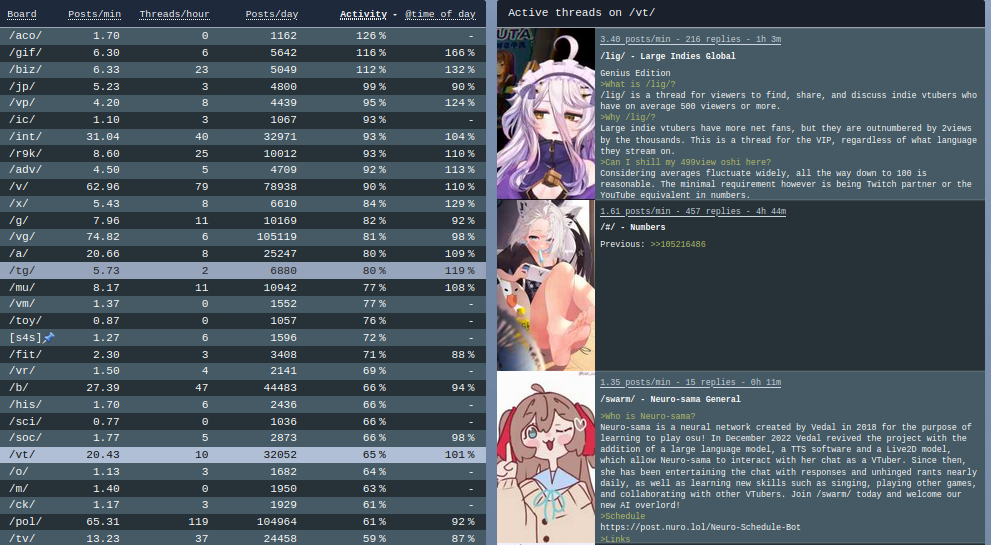Click the 'Genius Edition' text line
991x545 pixels.
point(635,73)
